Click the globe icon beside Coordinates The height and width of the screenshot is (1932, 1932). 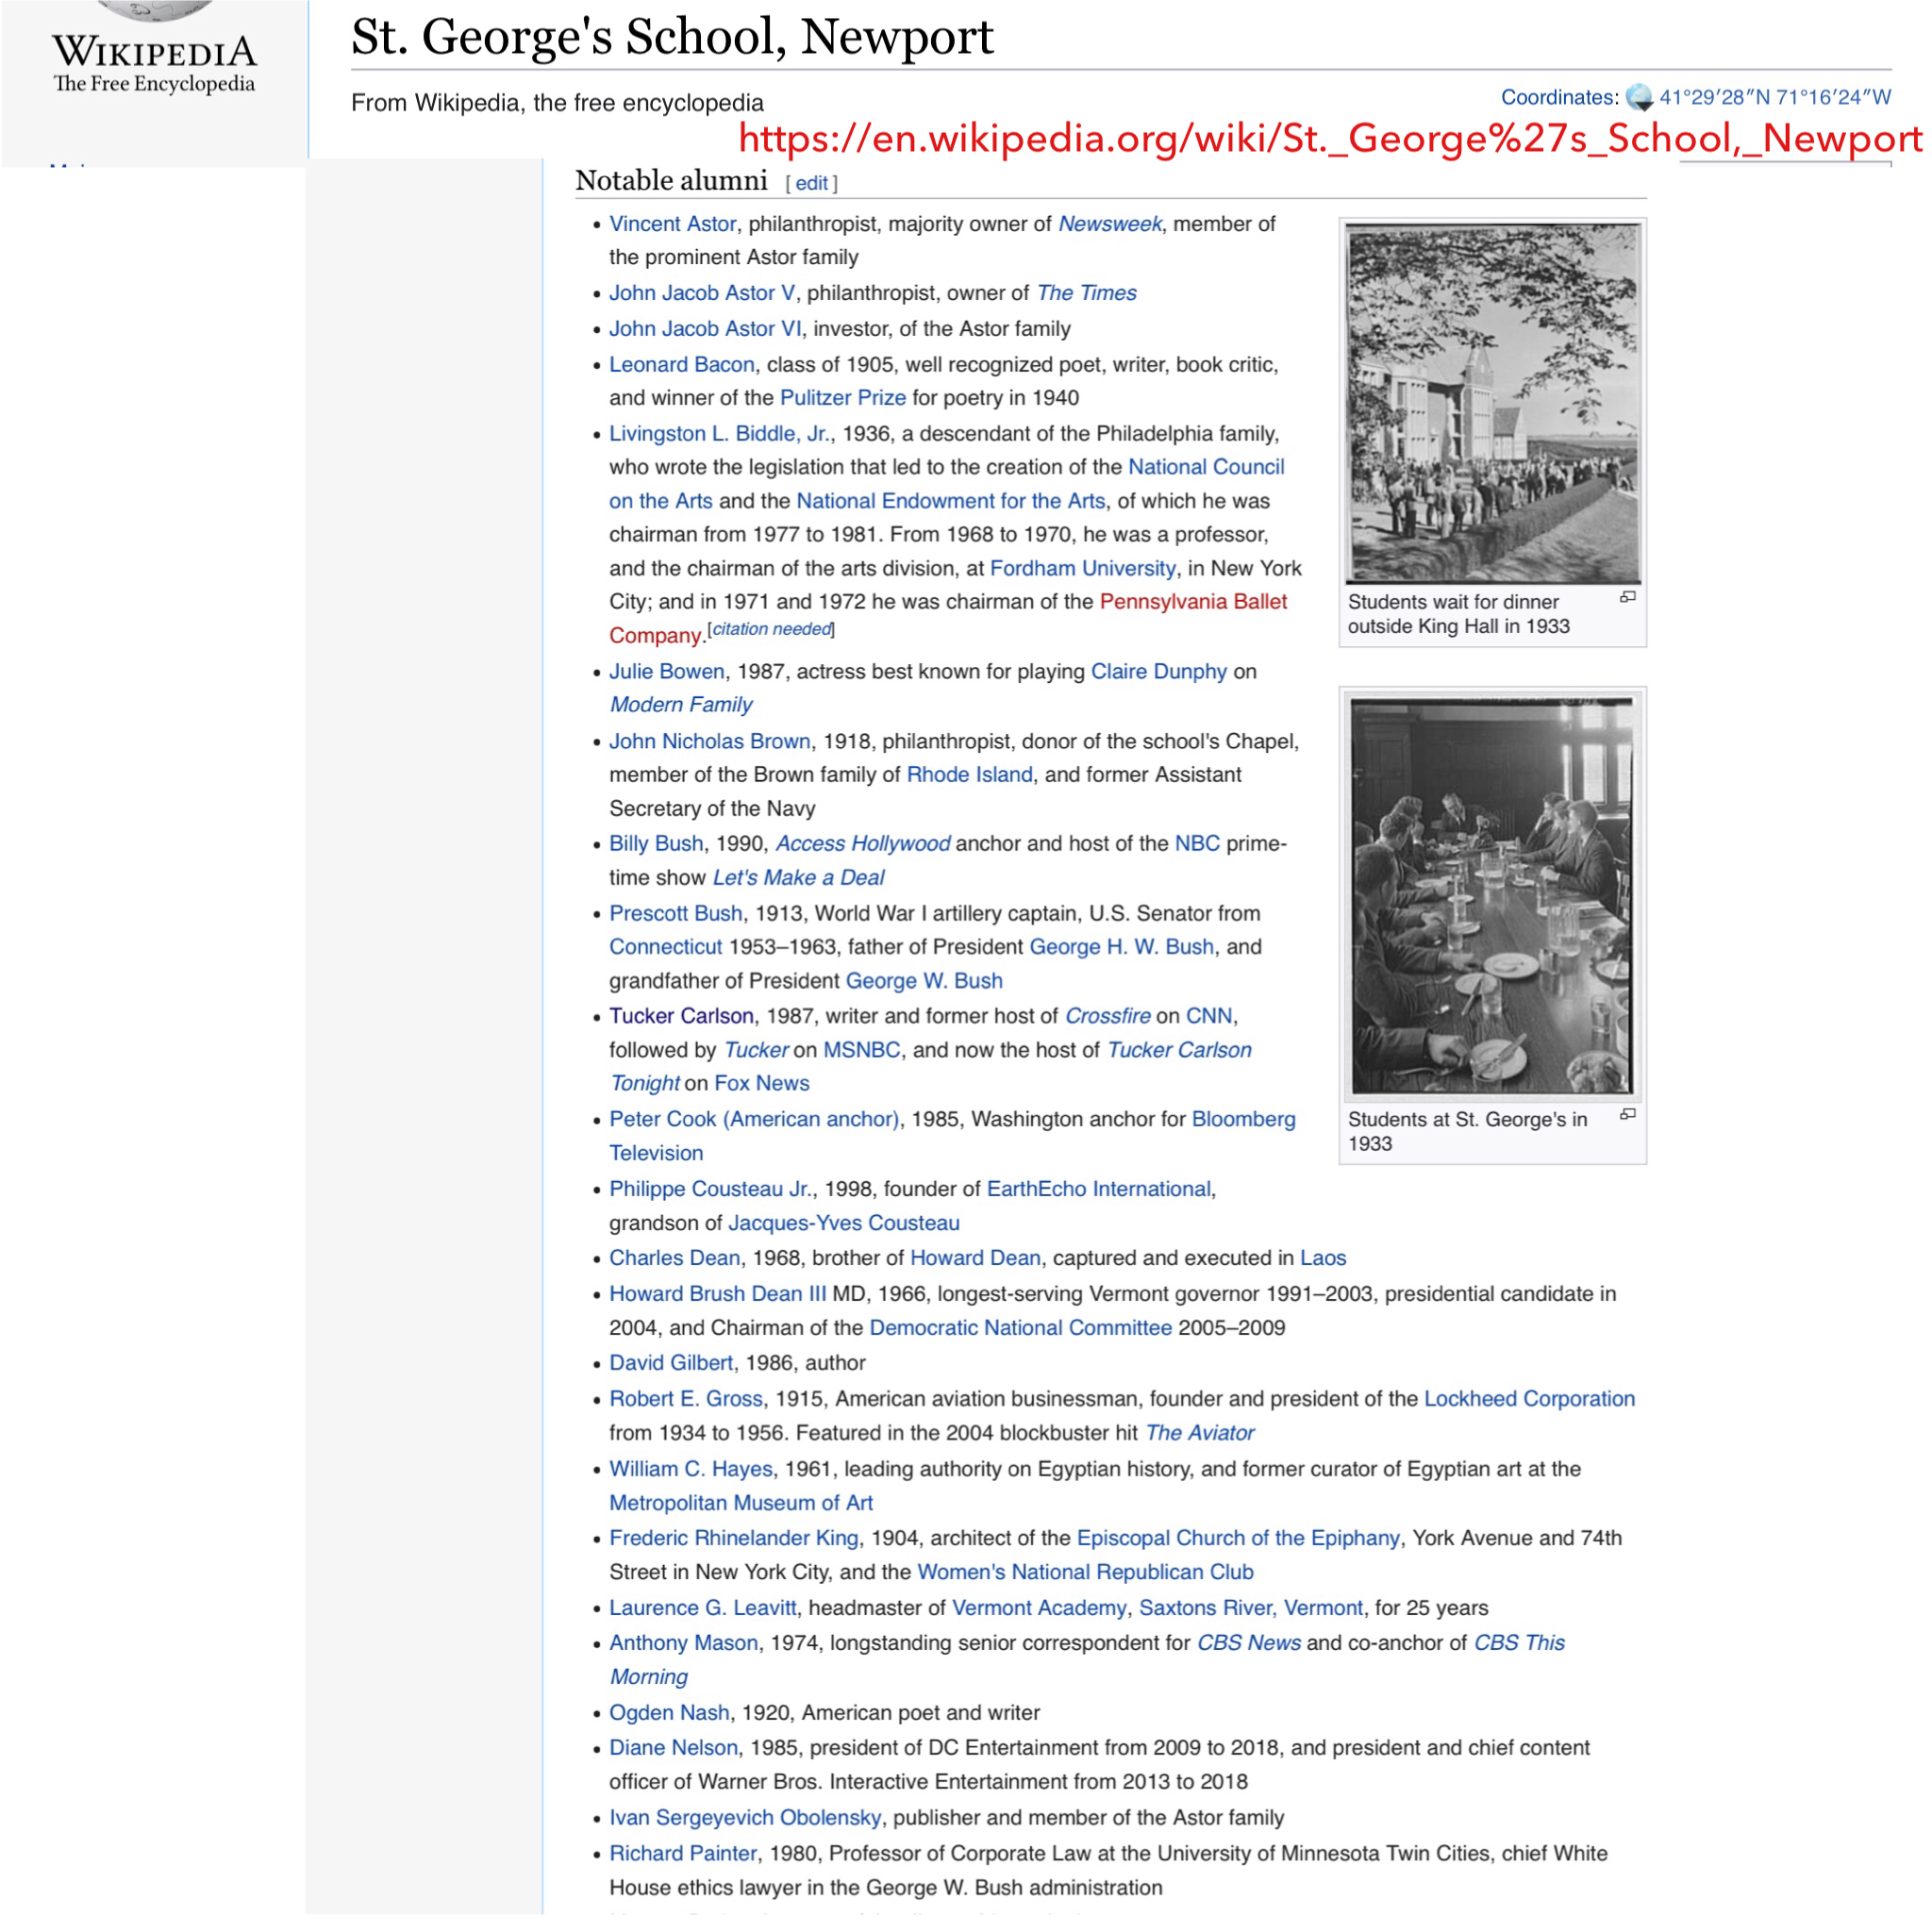[x=1639, y=97]
